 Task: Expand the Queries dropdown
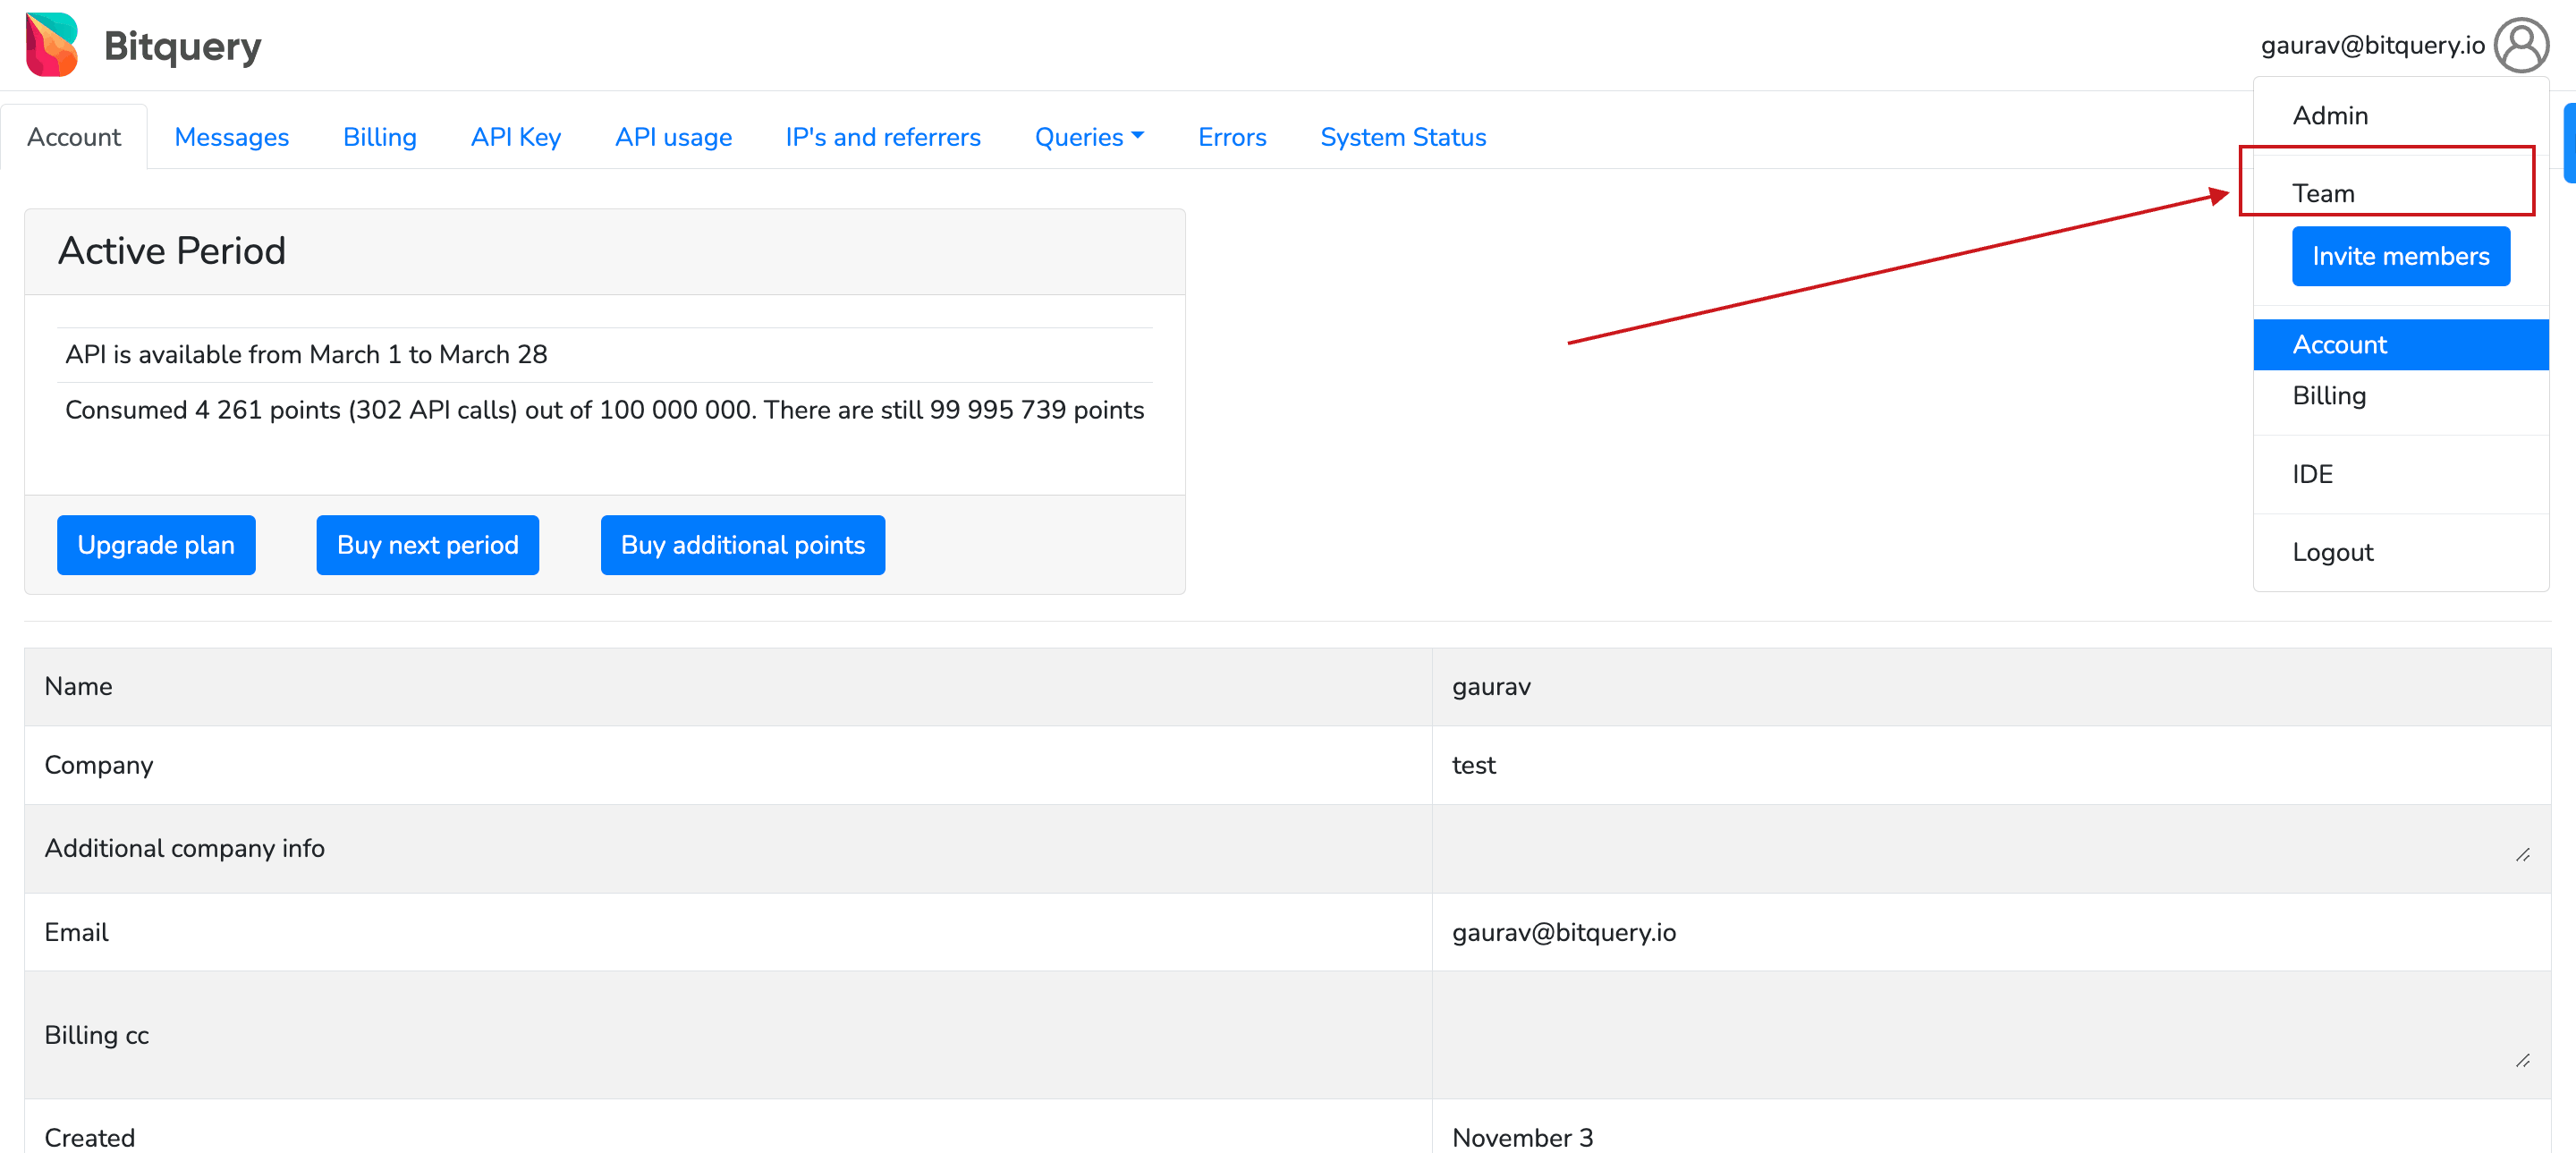1089,137
